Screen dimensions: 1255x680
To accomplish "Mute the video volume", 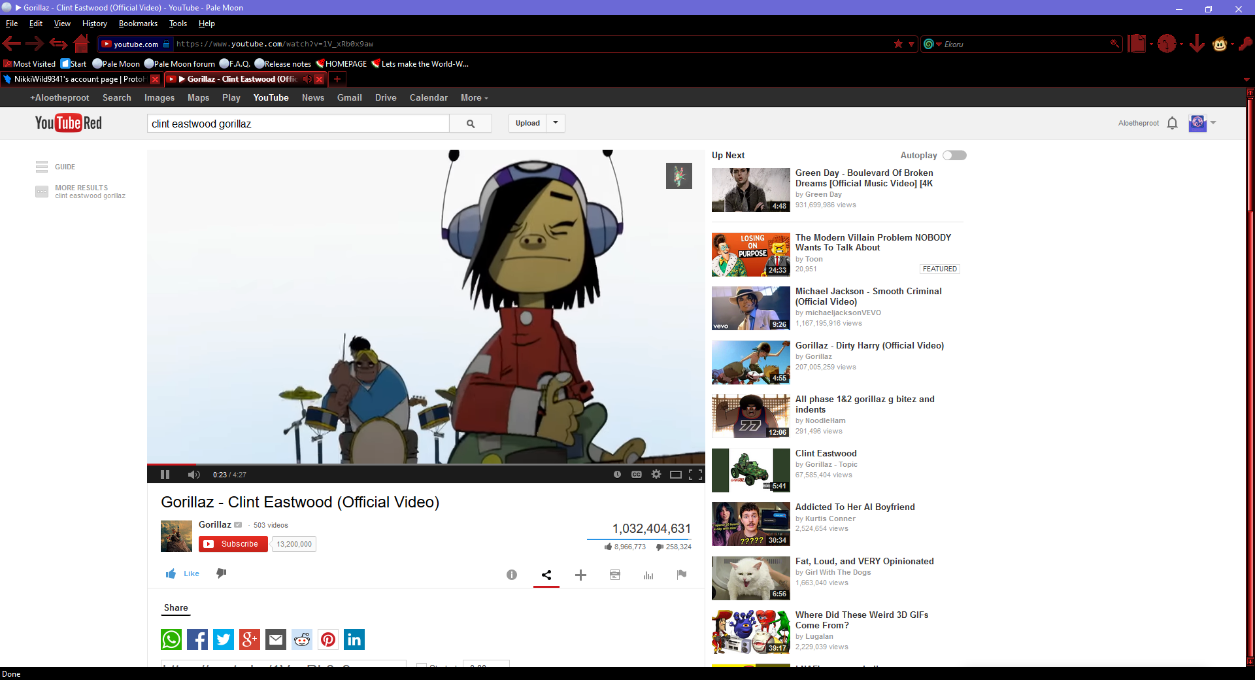I will [x=193, y=473].
